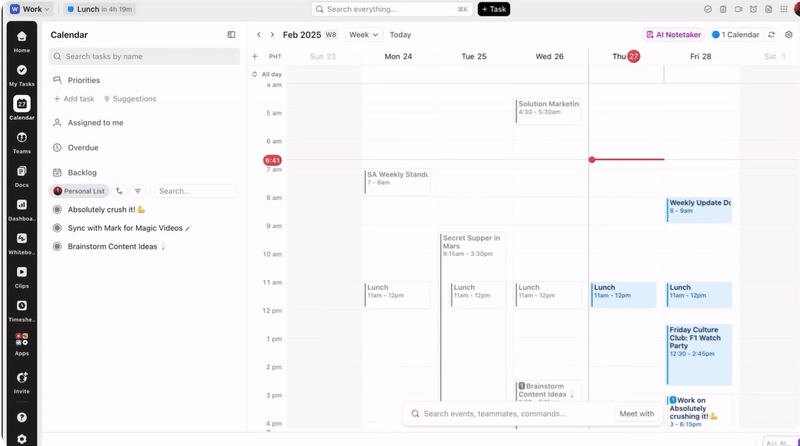Open the filter icon next to Personal List
The height and width of the screenshot is (446, 800).
click(x=137, y=191)
